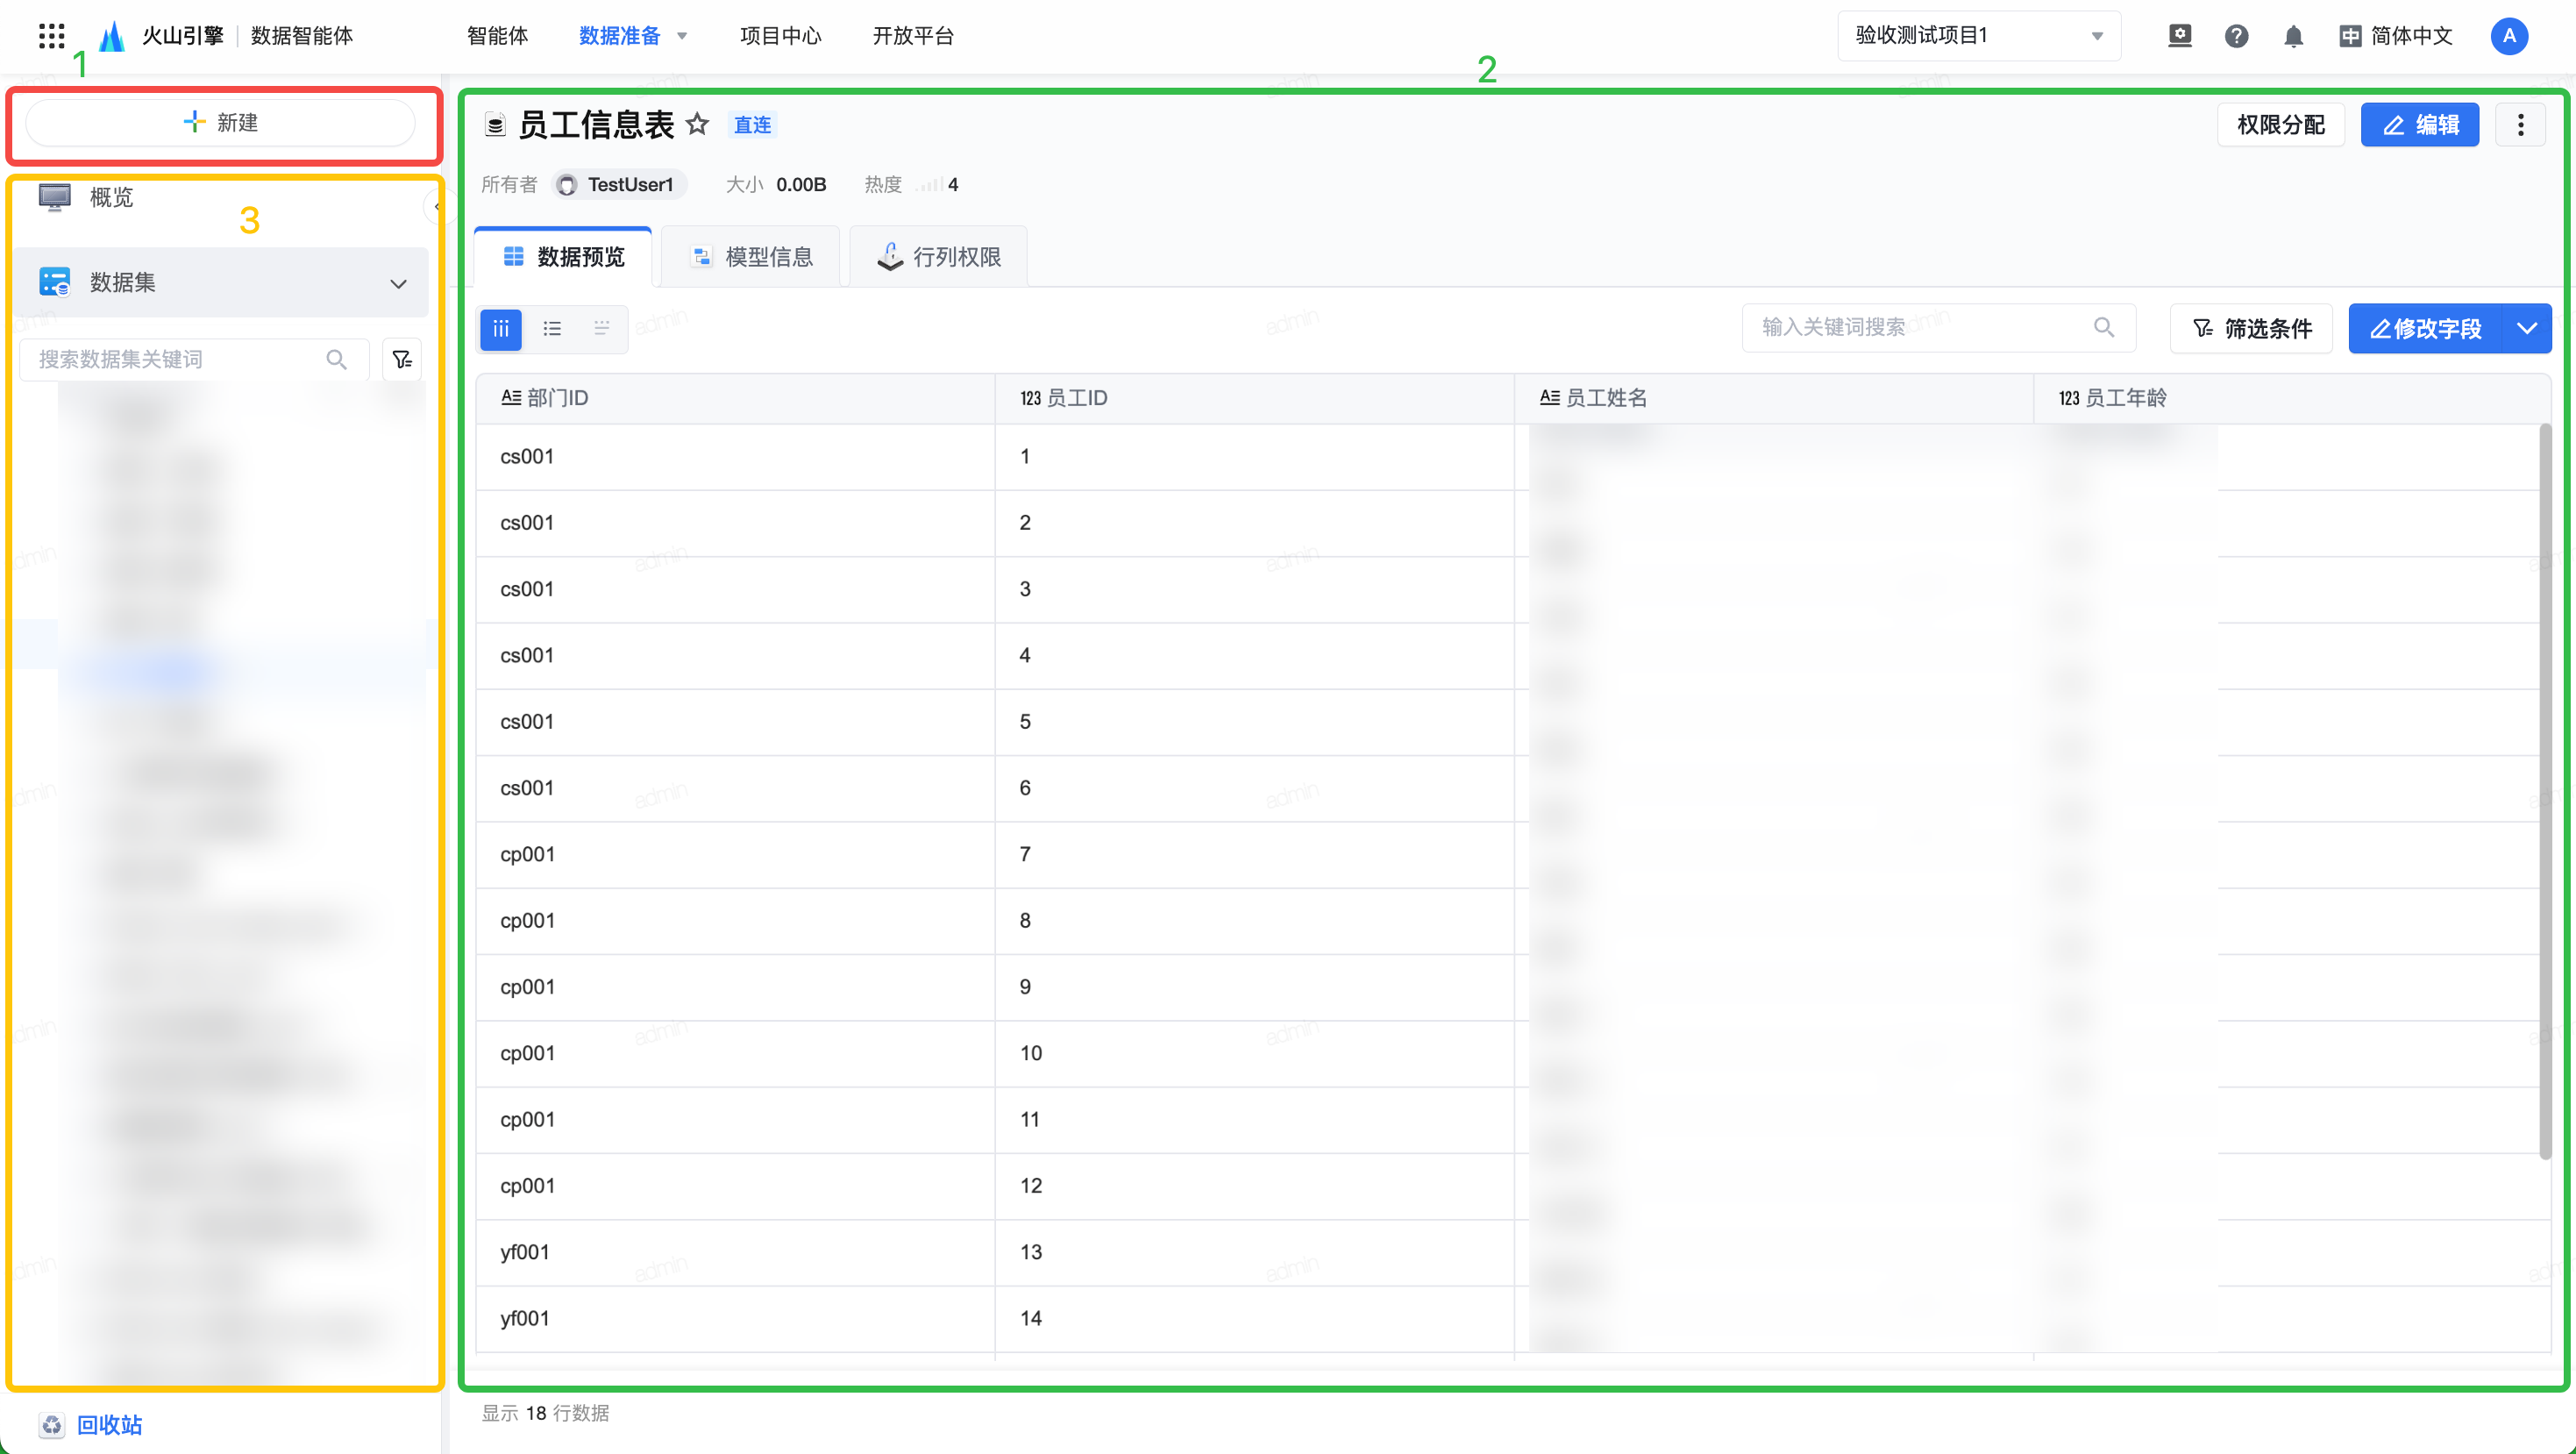
Task: Open the video tutorial screen icon
Action: pyautogui.click(x=2179, y=36)
